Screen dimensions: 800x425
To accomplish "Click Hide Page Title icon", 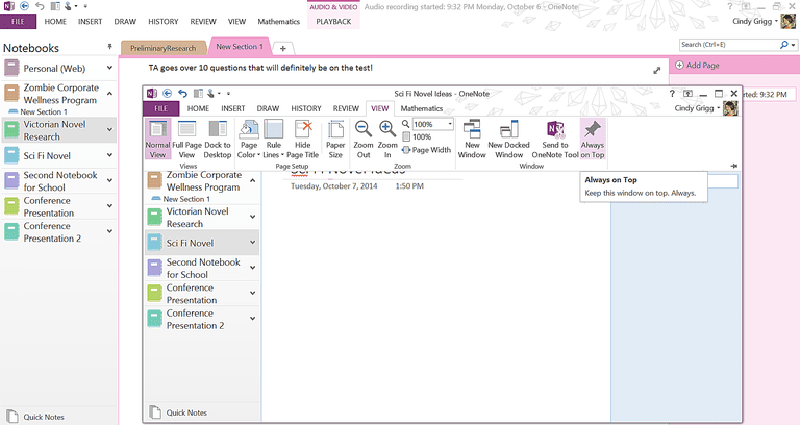I will 303,139.
